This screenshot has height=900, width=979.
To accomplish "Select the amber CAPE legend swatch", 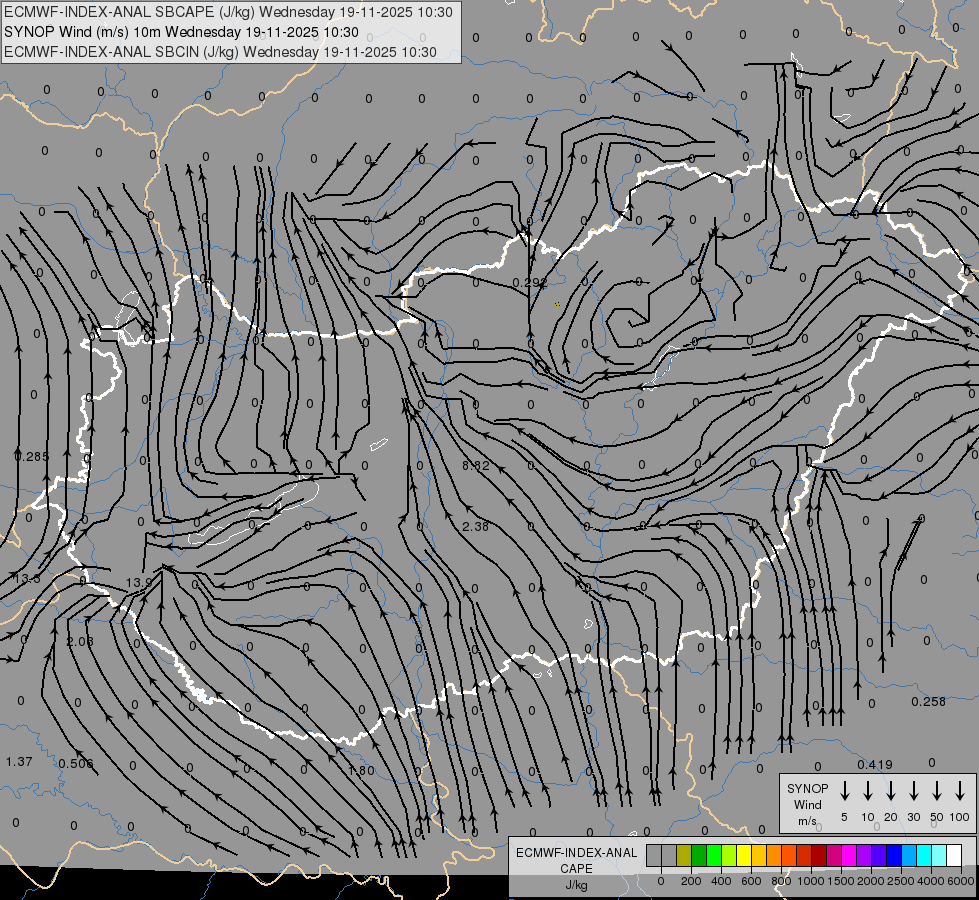I will click(x=759, y=855).
